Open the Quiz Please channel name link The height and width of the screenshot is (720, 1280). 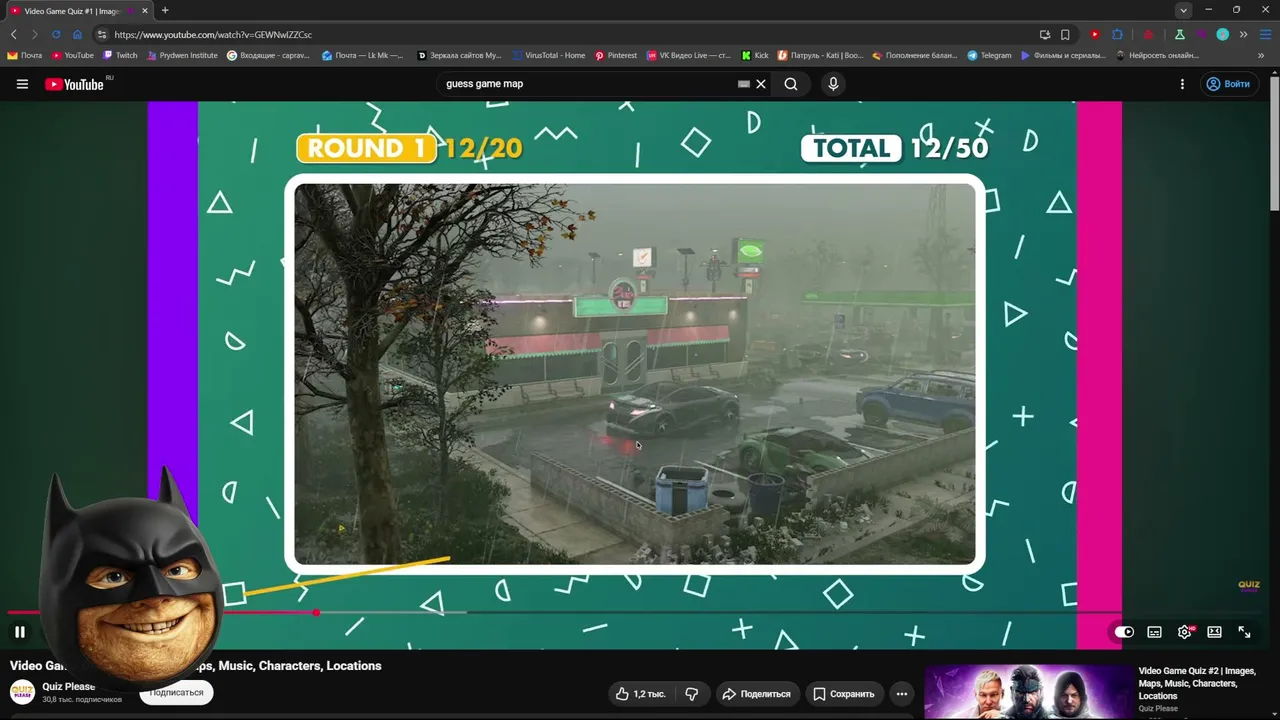[x=69, y=687]
